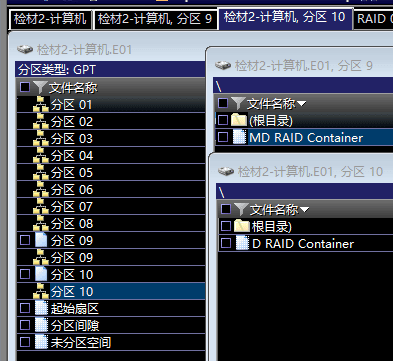Check the 未分区空间 checkbox
The width and height of the screenshot is (393, 361).
(x=25, y=342)
